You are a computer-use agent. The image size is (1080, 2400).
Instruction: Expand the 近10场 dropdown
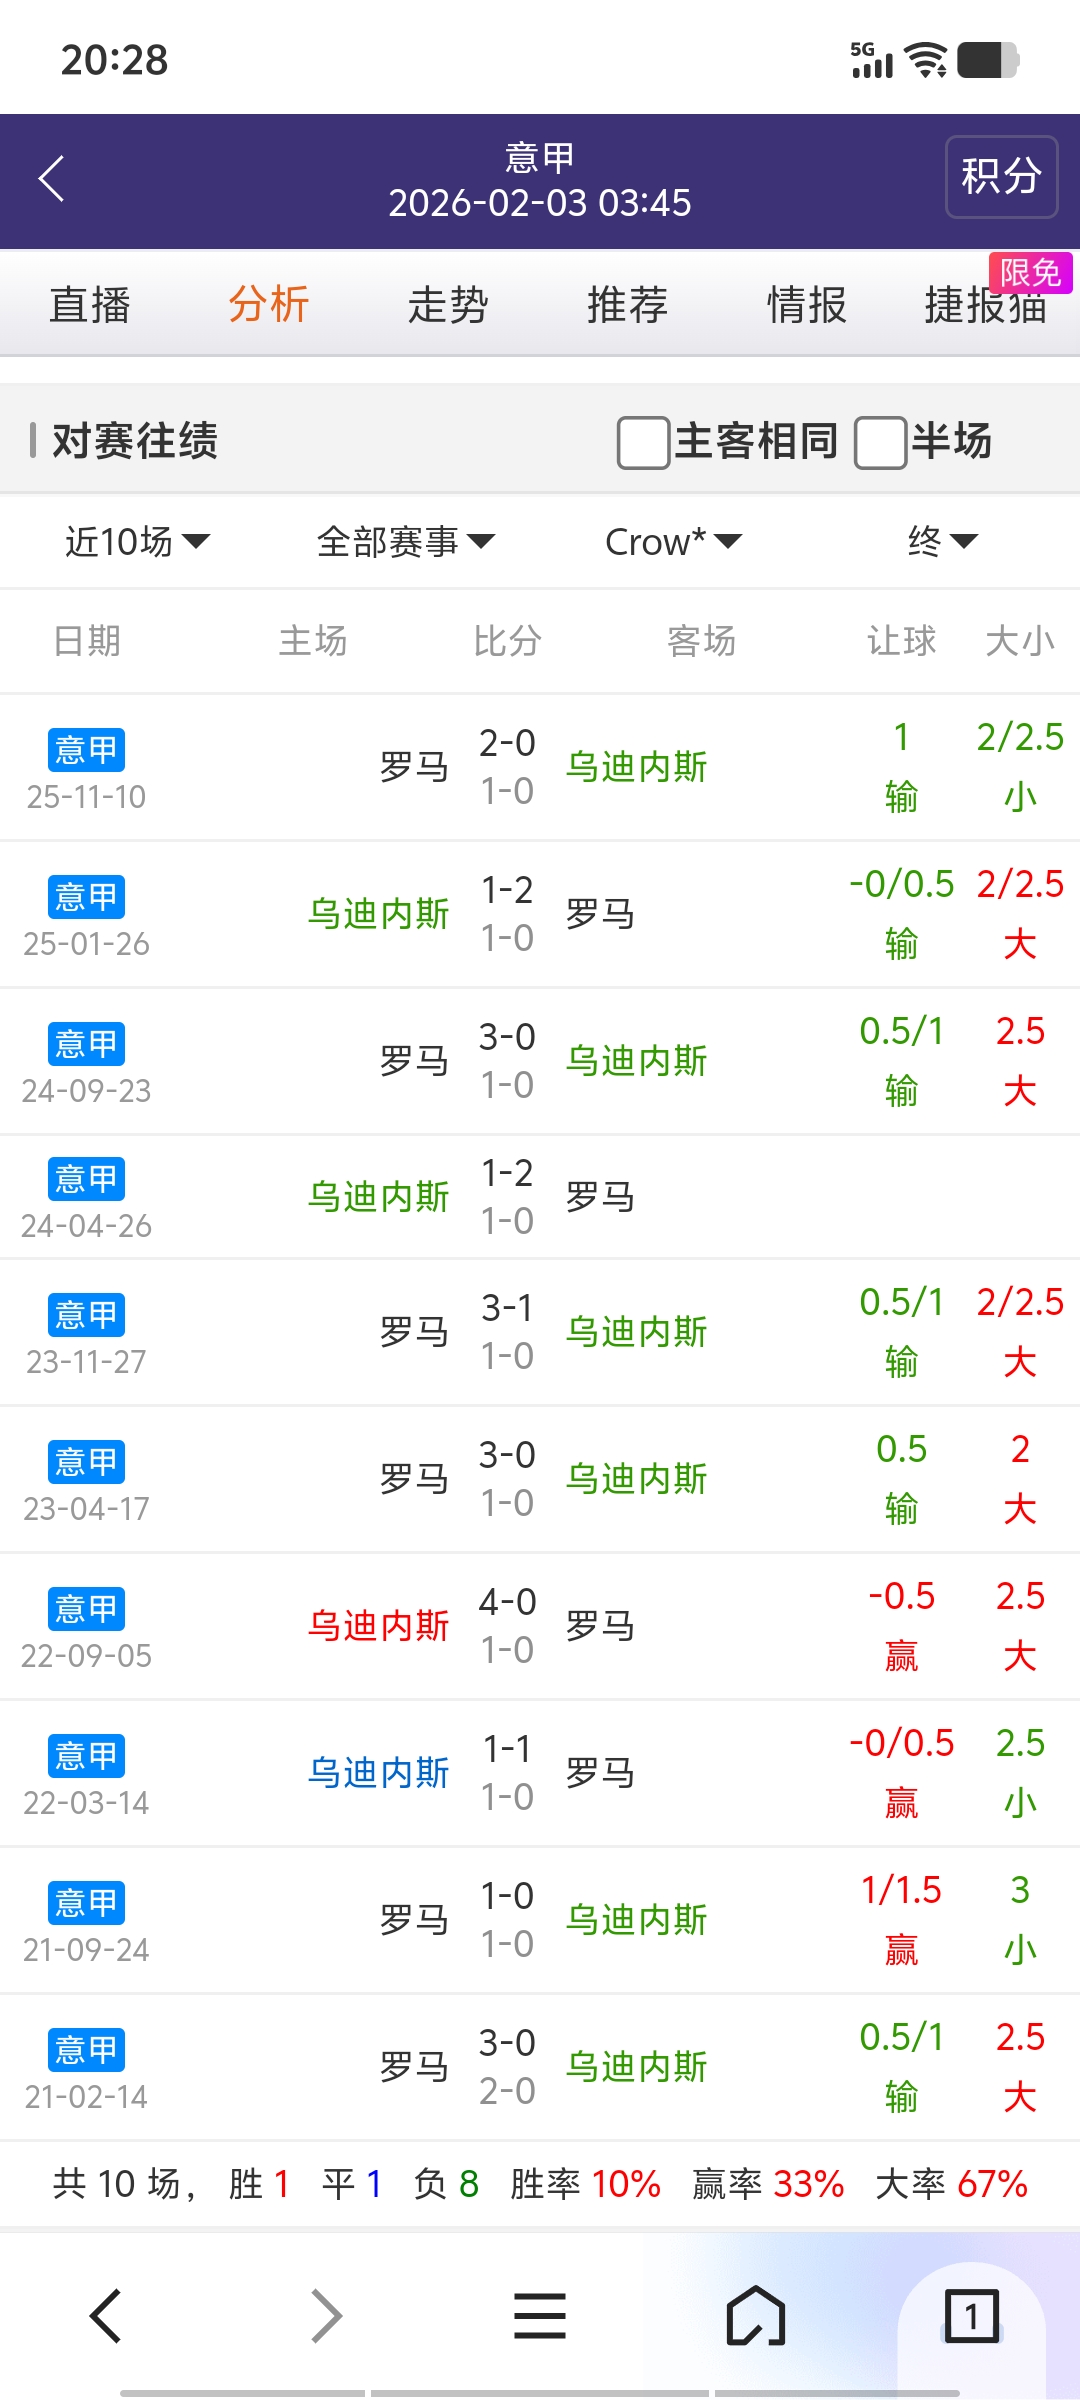(x=137, y=542)
